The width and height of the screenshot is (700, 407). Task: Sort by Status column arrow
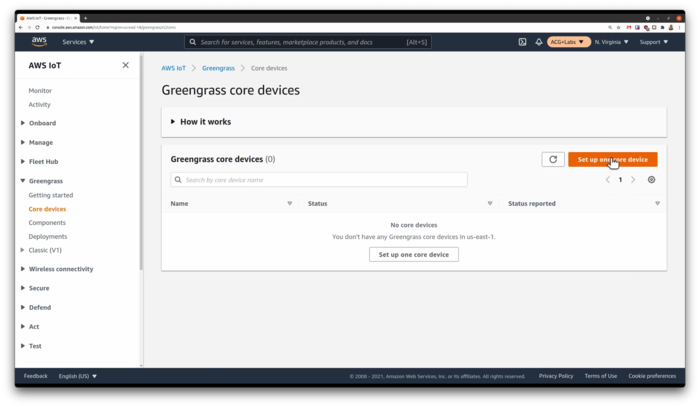[x=490, y=204]
